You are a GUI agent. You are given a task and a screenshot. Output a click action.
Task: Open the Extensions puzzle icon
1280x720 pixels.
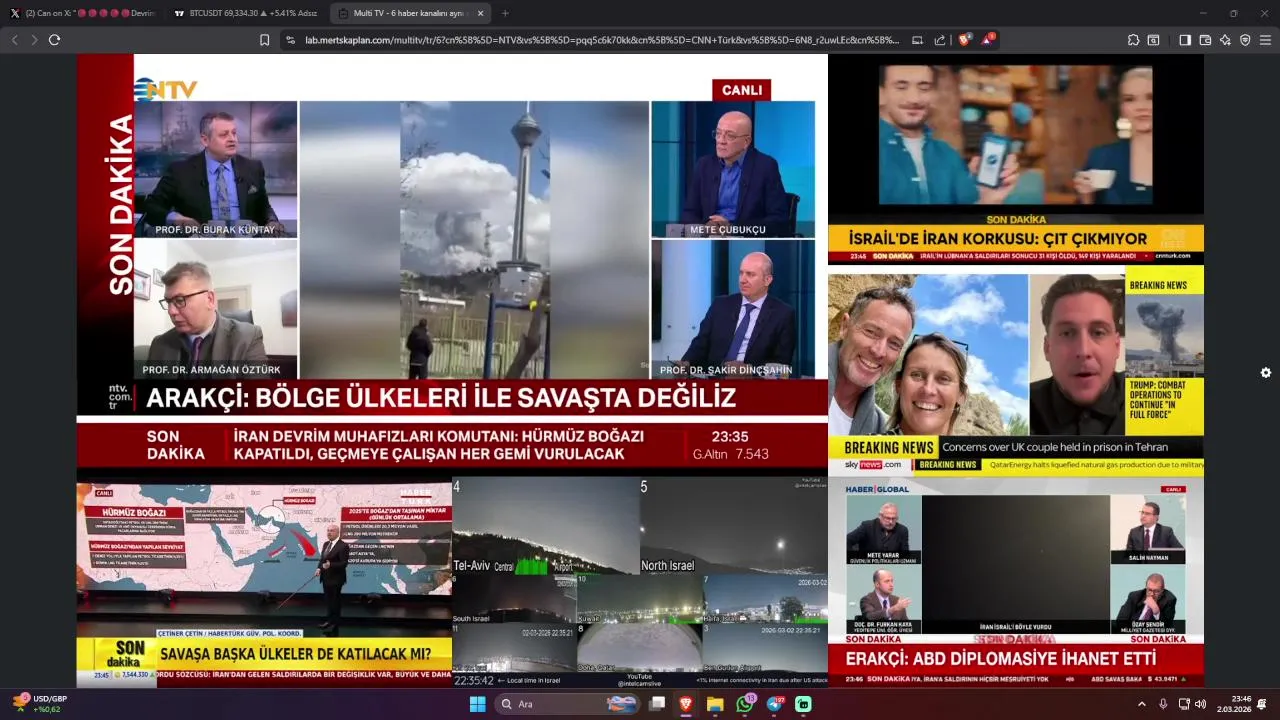click(x=1133, y=40)
